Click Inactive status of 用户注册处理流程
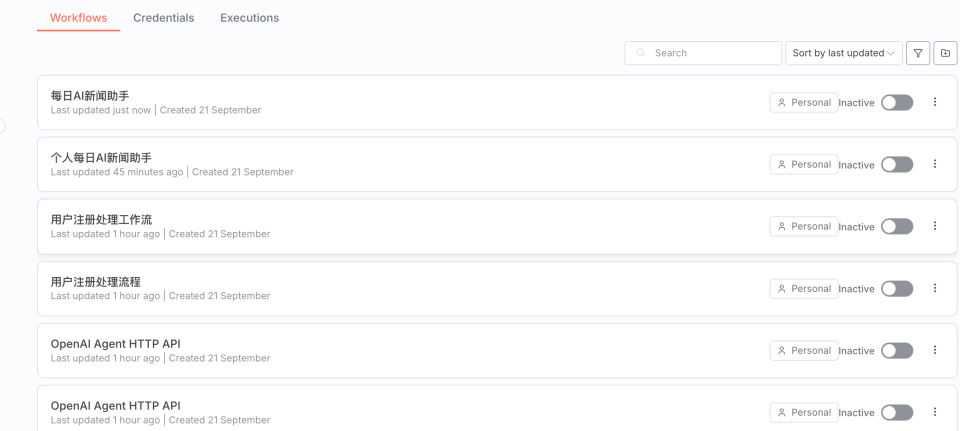960x431 pixels. coord(857,289)
